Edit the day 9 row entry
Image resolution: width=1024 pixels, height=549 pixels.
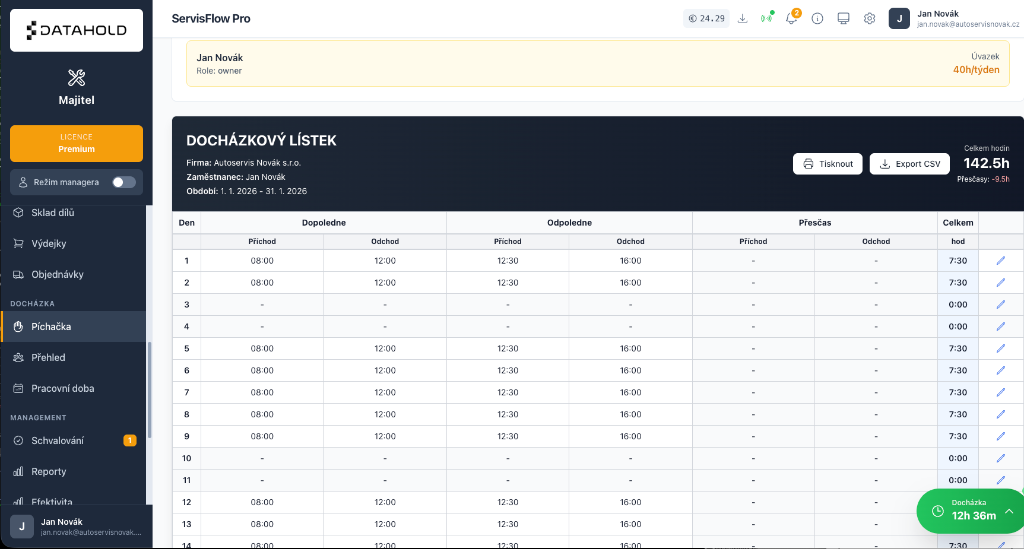pyautogui.click(x=1001, y=436)
